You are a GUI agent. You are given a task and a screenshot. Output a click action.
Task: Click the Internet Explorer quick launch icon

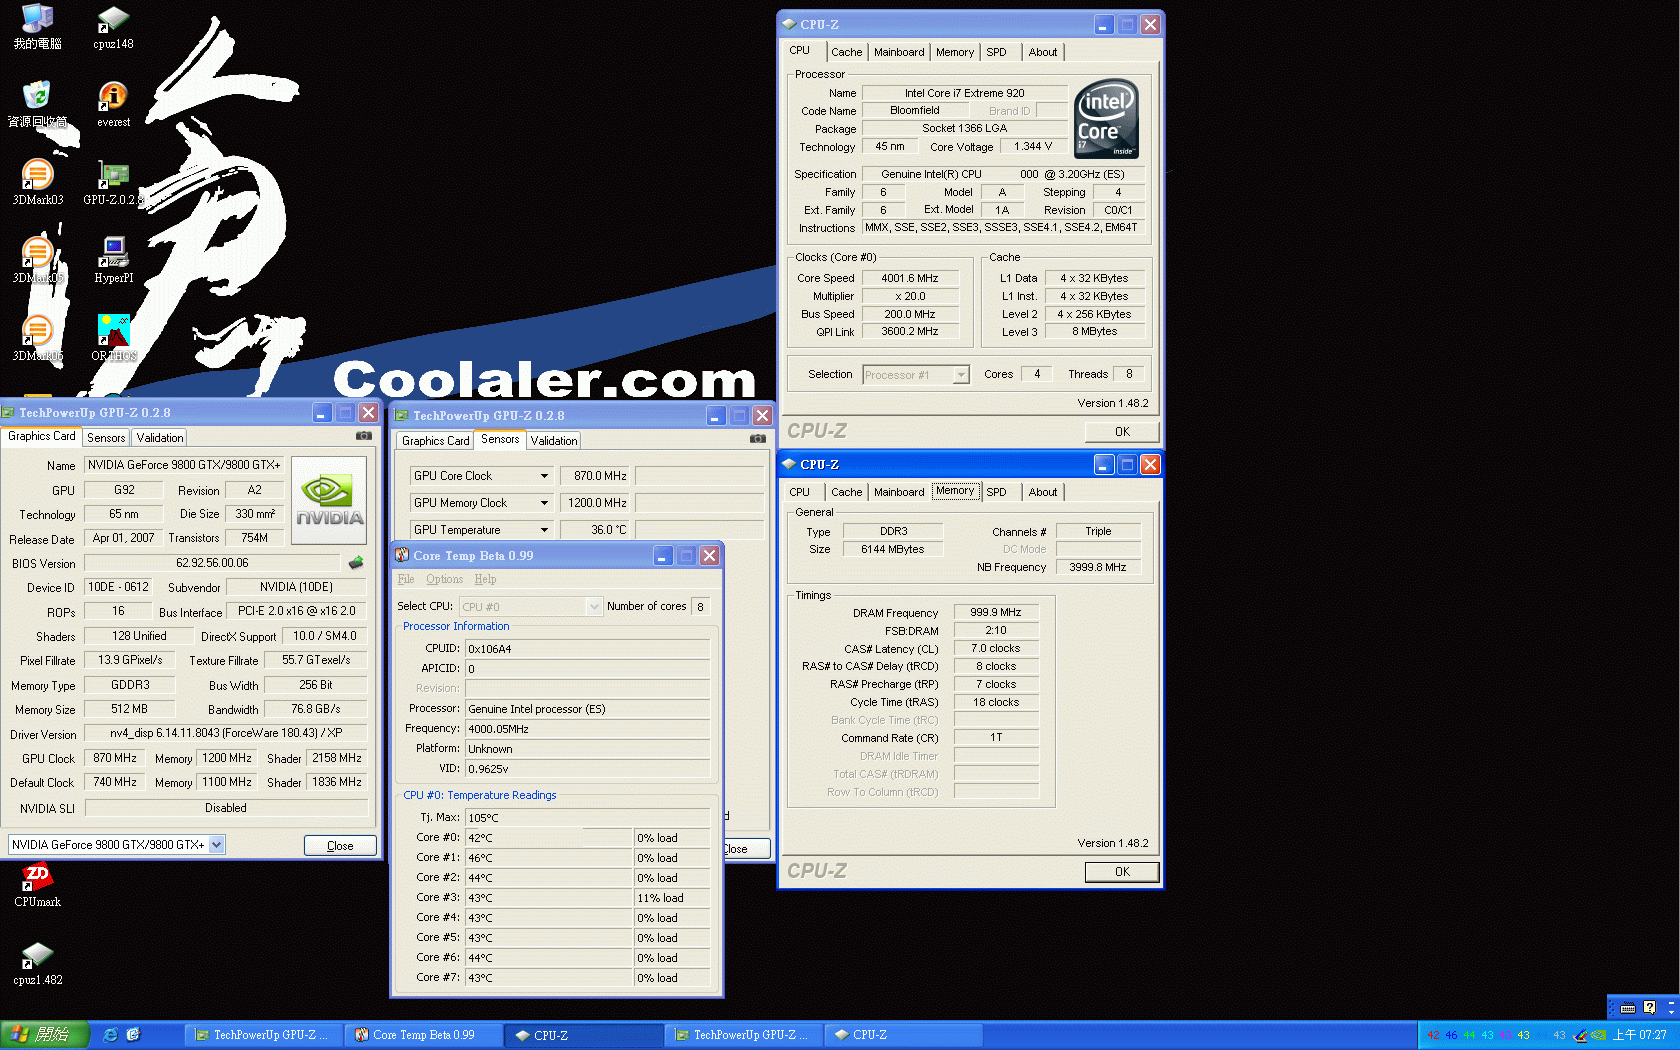click(111, 1035)
